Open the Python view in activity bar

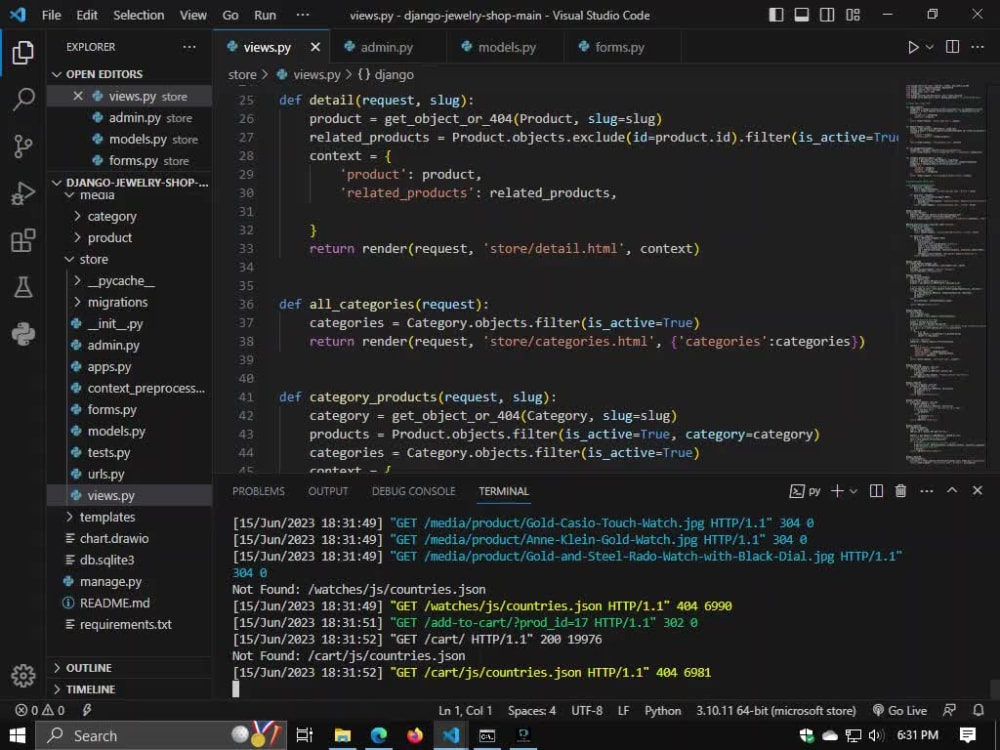[24, 334]
